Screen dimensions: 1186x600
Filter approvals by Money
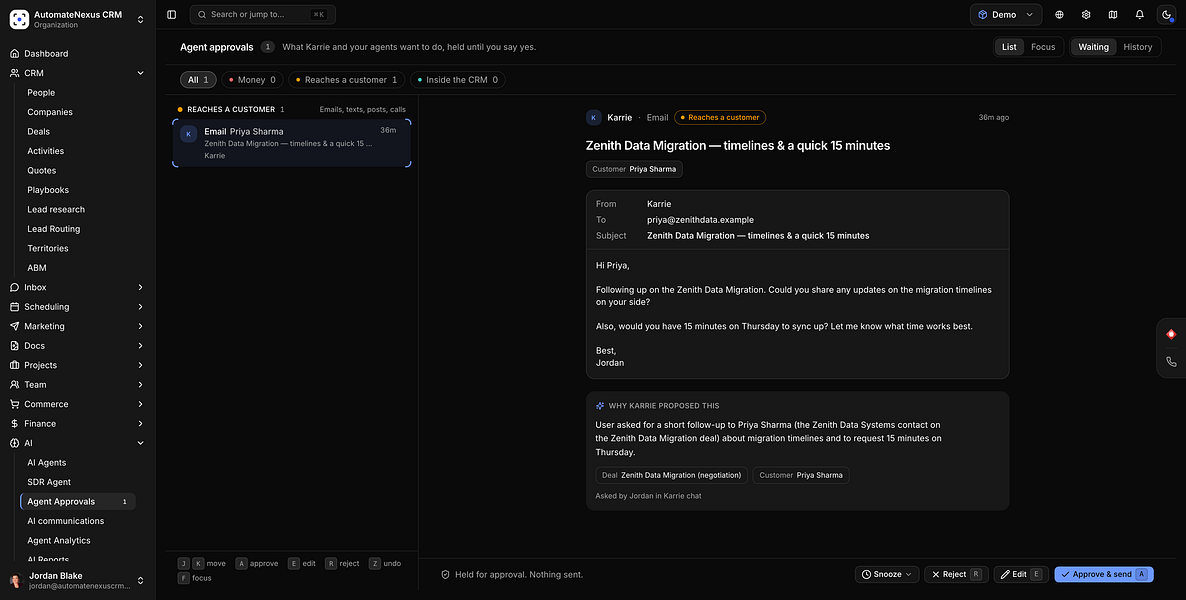(x=253, y=79)
